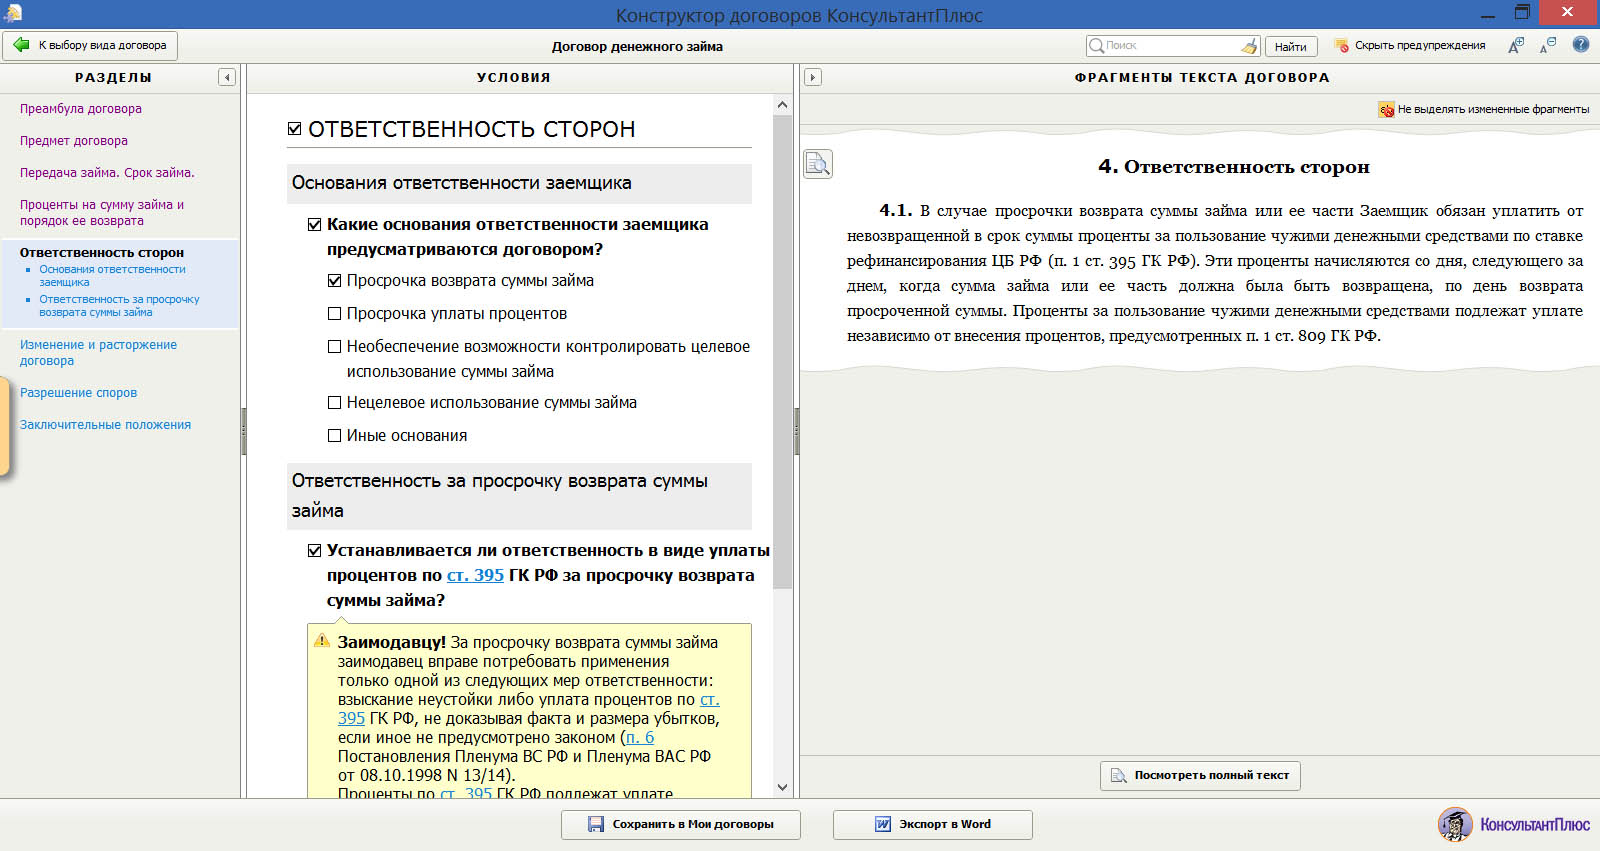Click the conditions scrollbar up arrow
This screenshot has height=851, width=1600.
(x=782, y=104)
